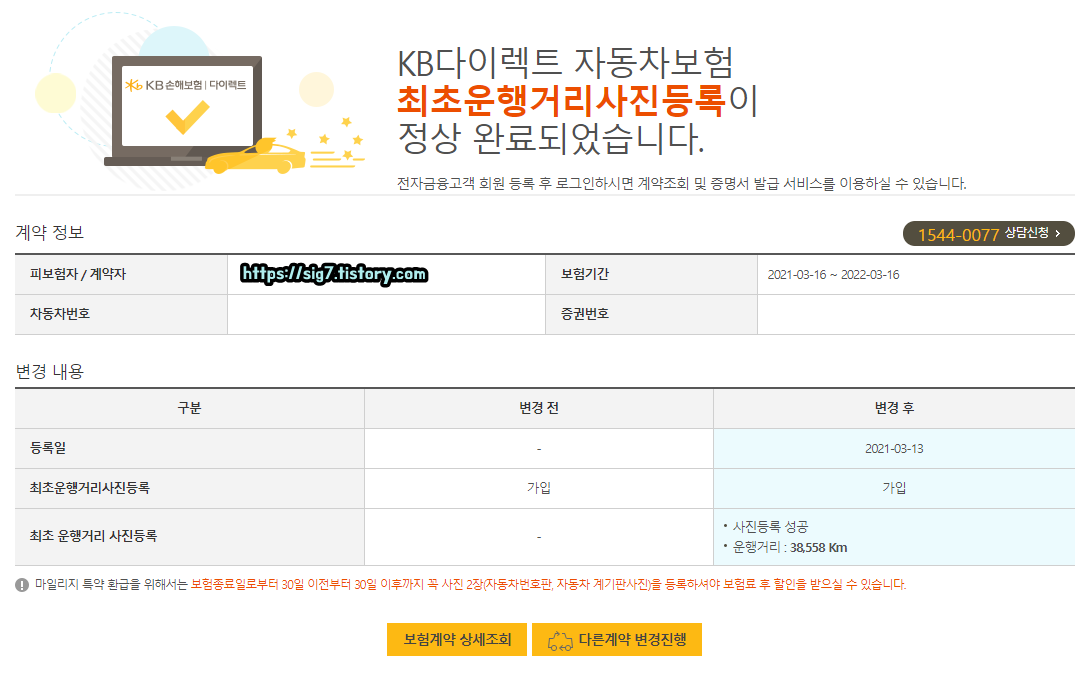Click the 변경 내용 section heading
The height and width of the screenshot is (678, 1089).
(49, 372)
